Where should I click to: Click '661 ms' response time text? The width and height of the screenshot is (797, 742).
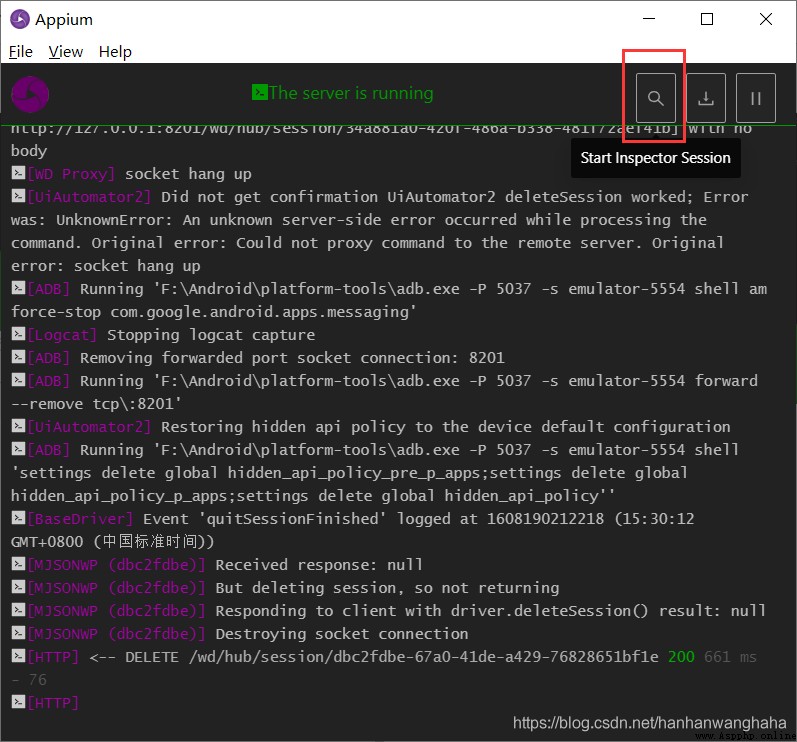pos(730,657)
